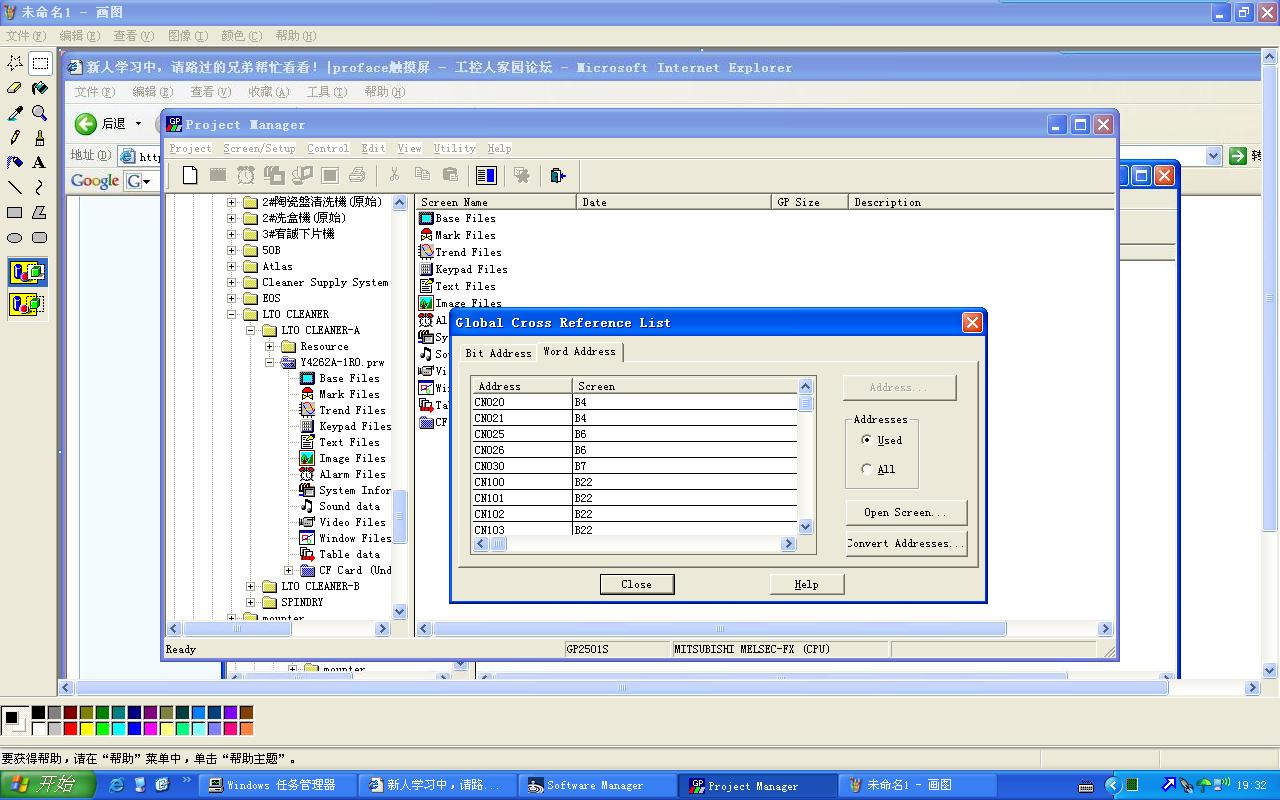The width and height of the screenshot is (1280, 800).
Task: Select the Airbrush spray tool
Action: click(x=15, y=162)
